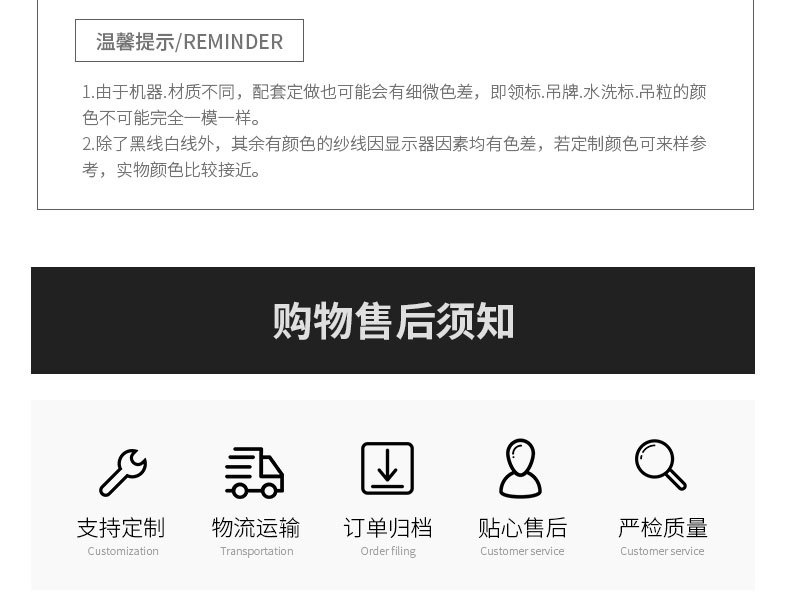Click the 购物售后须知 banner heading

click(x=393, y=321)
